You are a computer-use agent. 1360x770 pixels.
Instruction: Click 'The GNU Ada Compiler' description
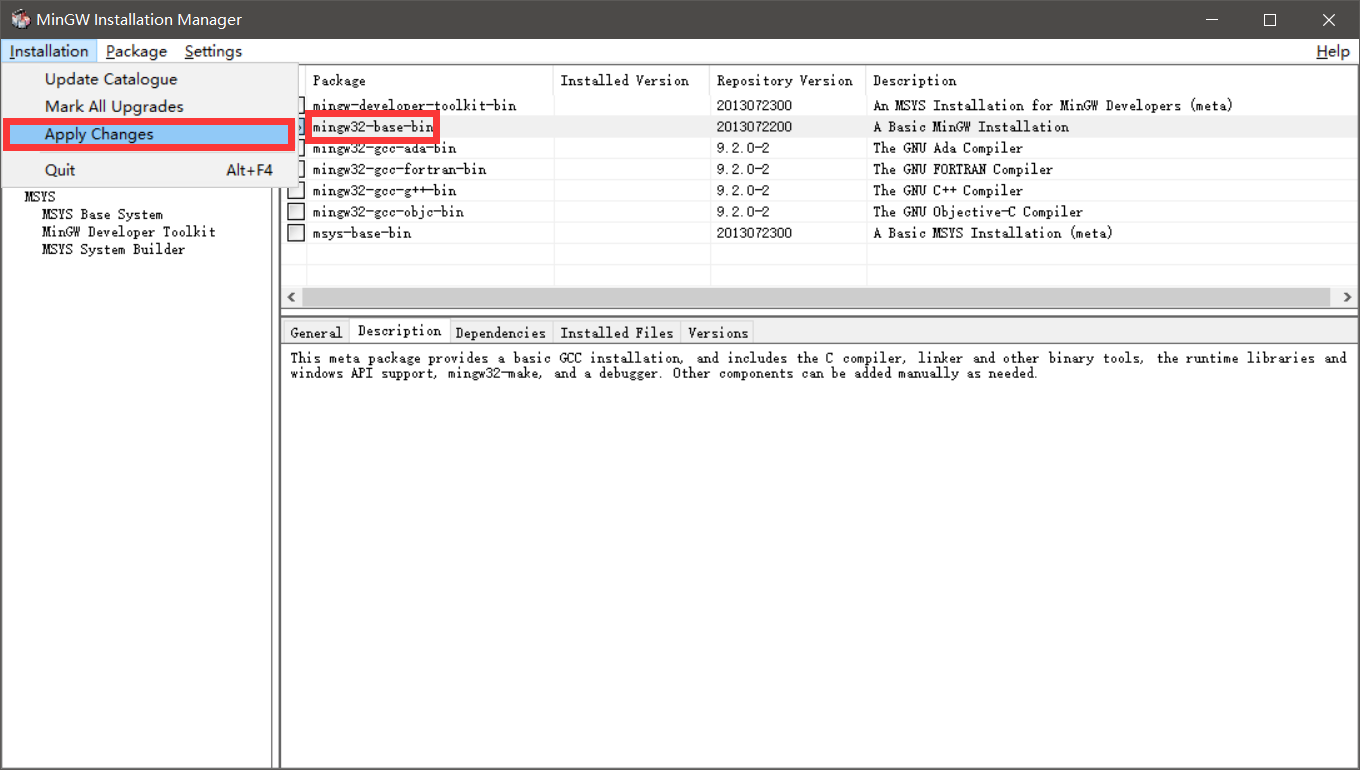948,148
